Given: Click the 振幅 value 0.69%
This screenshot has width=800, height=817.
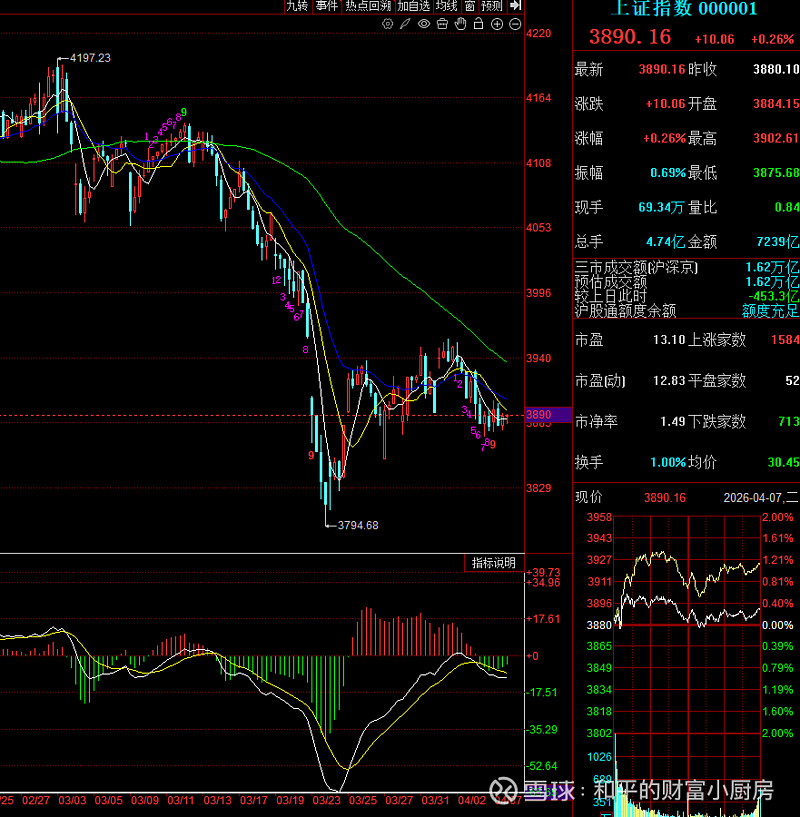Looking at the screenshot, I should 668,172.
